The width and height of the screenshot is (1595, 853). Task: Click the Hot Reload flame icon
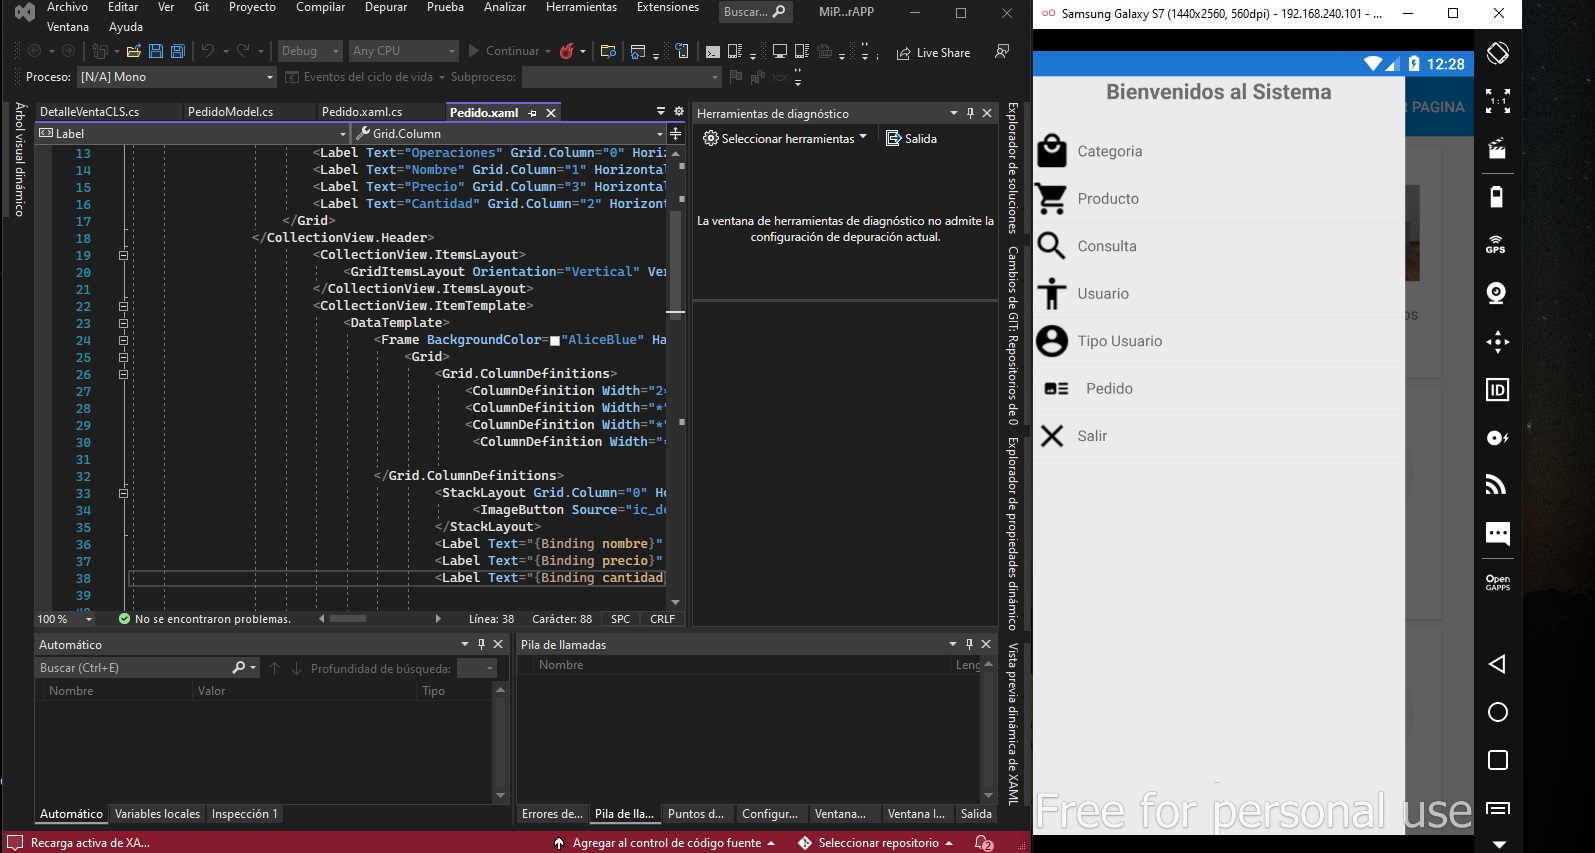tap(567, 51)
